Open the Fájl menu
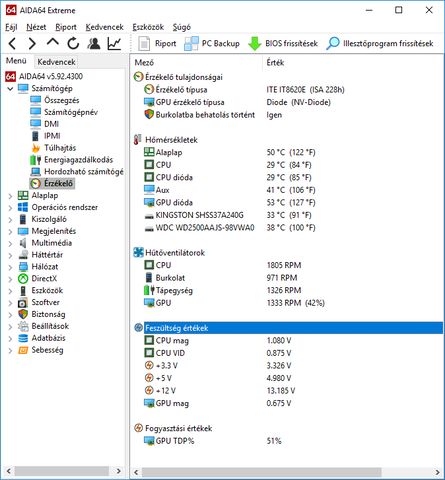Image resolution: width=445 pixels, height=480 pixels. click(11, 27)
